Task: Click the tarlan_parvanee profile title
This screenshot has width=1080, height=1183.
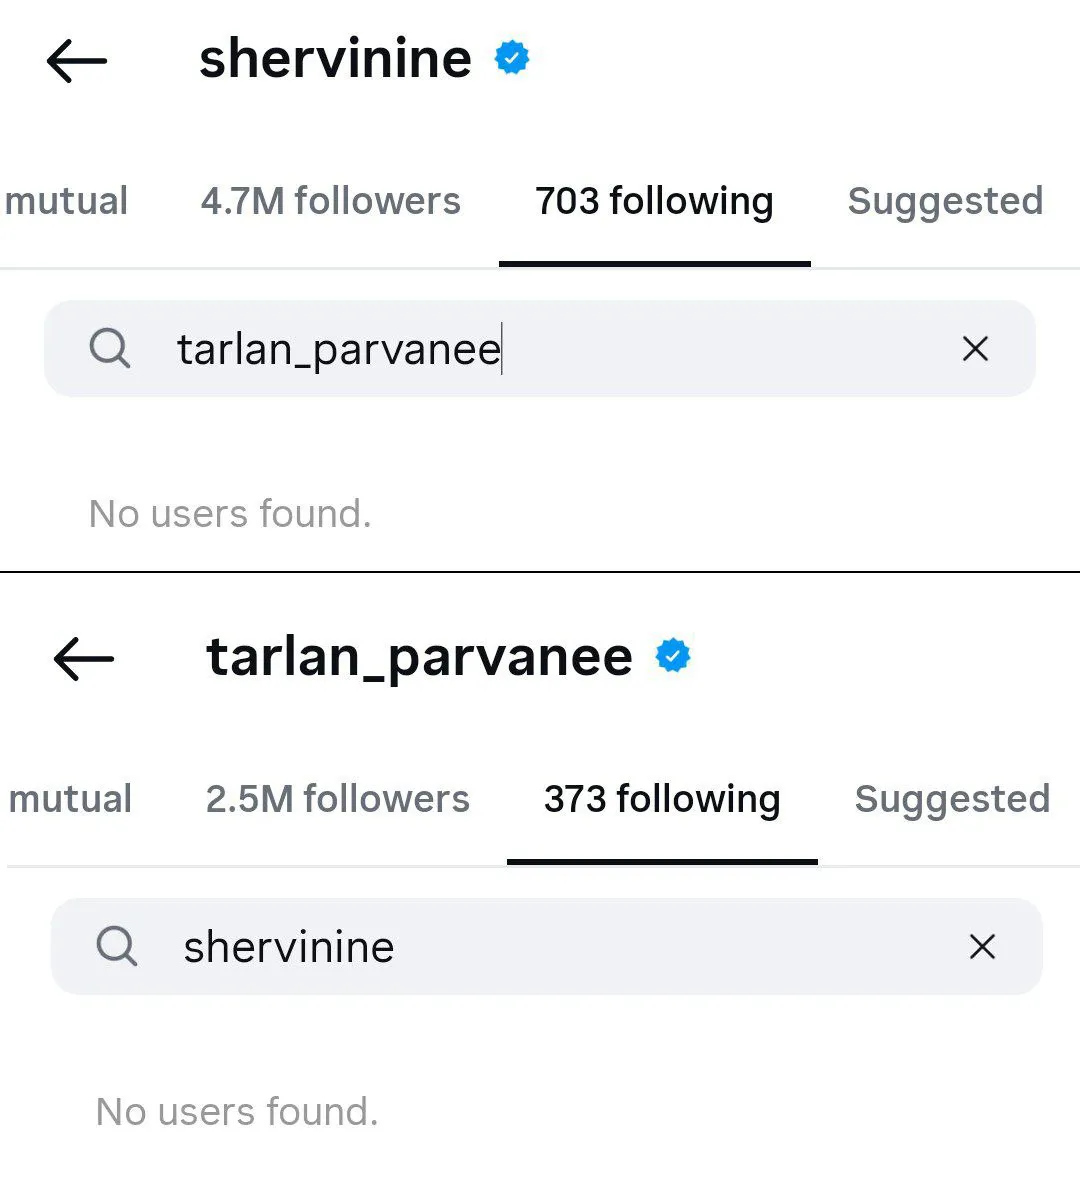Action: [x=419, y=658]
